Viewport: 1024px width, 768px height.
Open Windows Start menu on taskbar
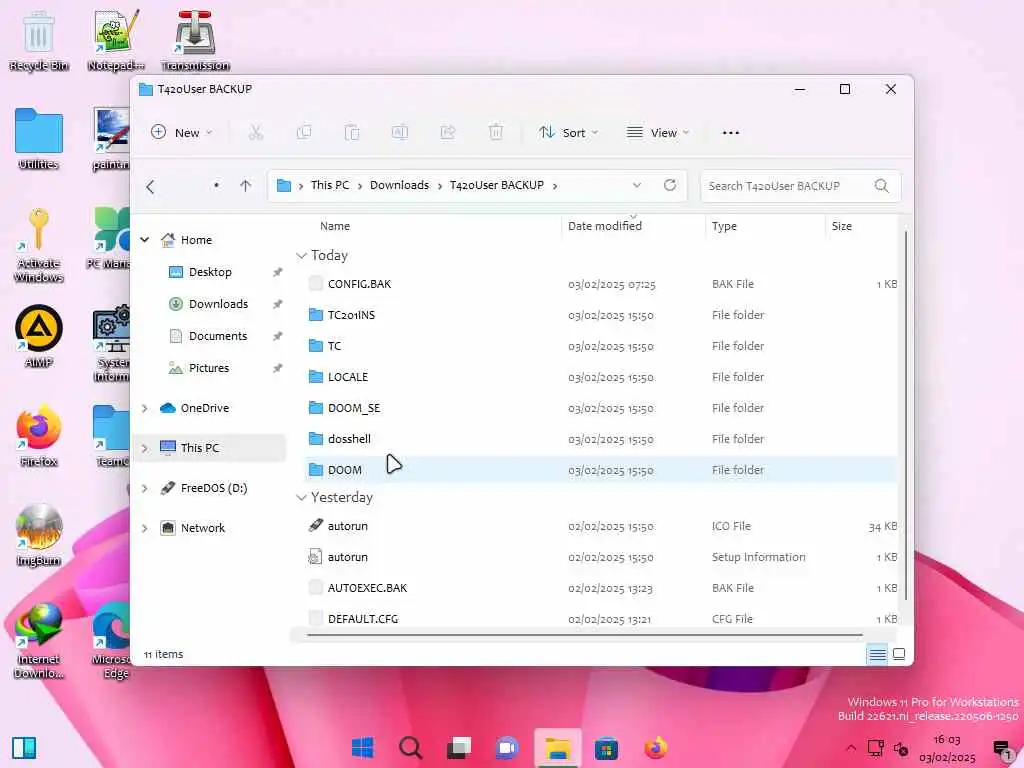click(362, 748)
